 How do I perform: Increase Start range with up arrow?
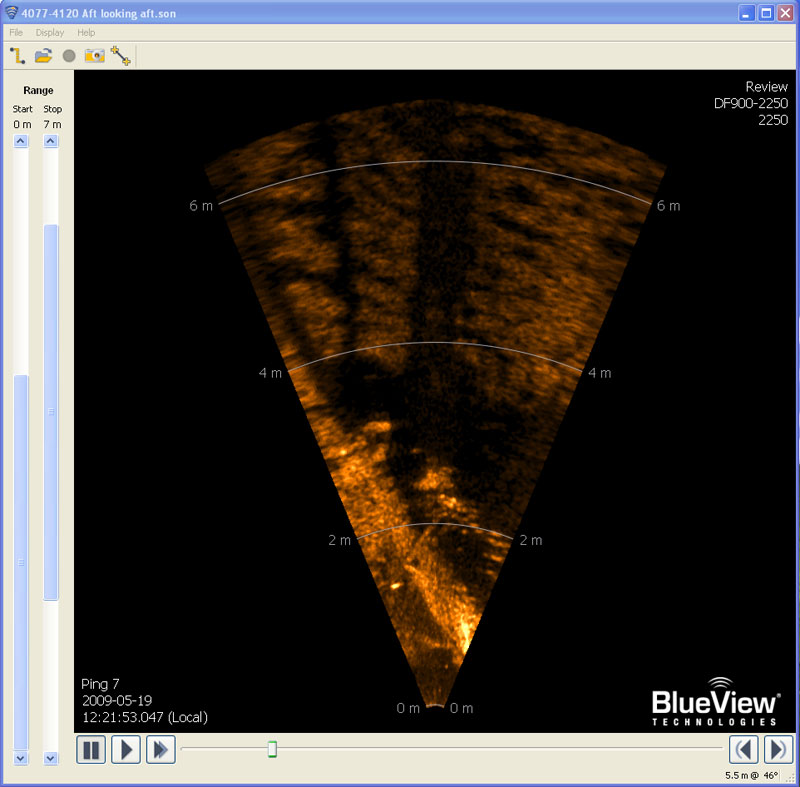tap(21, 142)
